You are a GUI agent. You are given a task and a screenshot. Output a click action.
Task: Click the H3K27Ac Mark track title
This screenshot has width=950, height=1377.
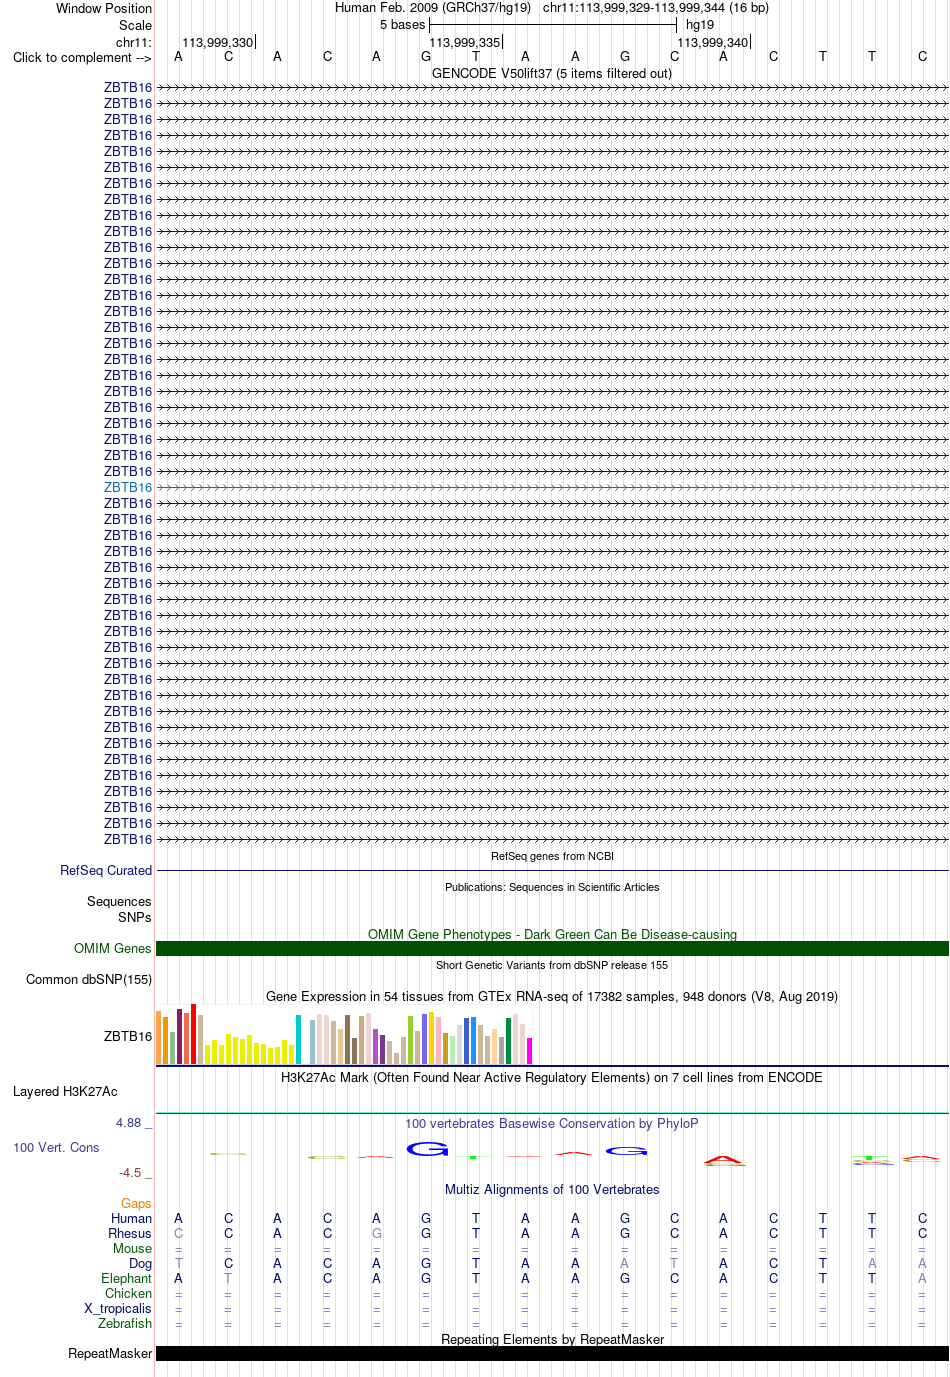coord(552,1078)
